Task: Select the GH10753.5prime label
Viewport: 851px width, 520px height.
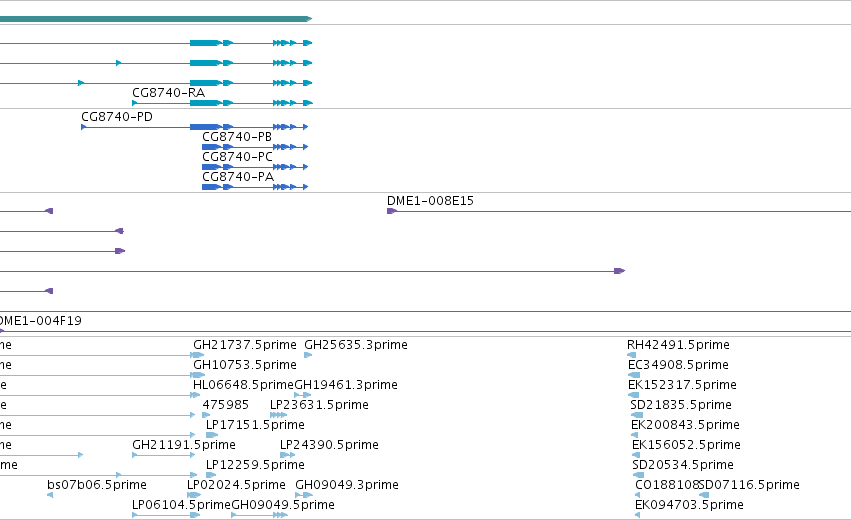Action: pos(245,365)
